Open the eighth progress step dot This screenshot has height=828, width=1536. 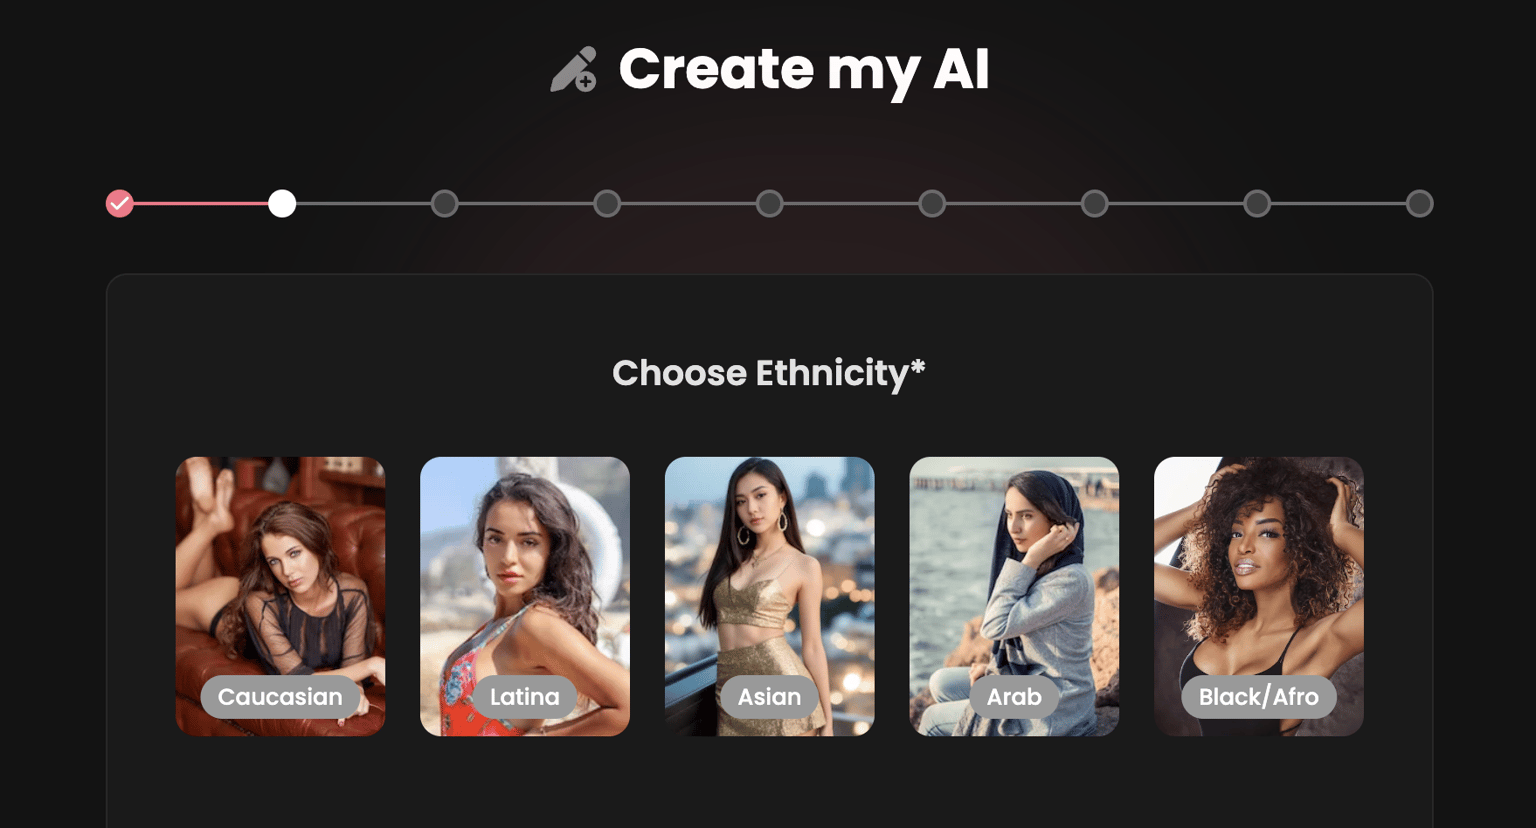(1257, 204)
